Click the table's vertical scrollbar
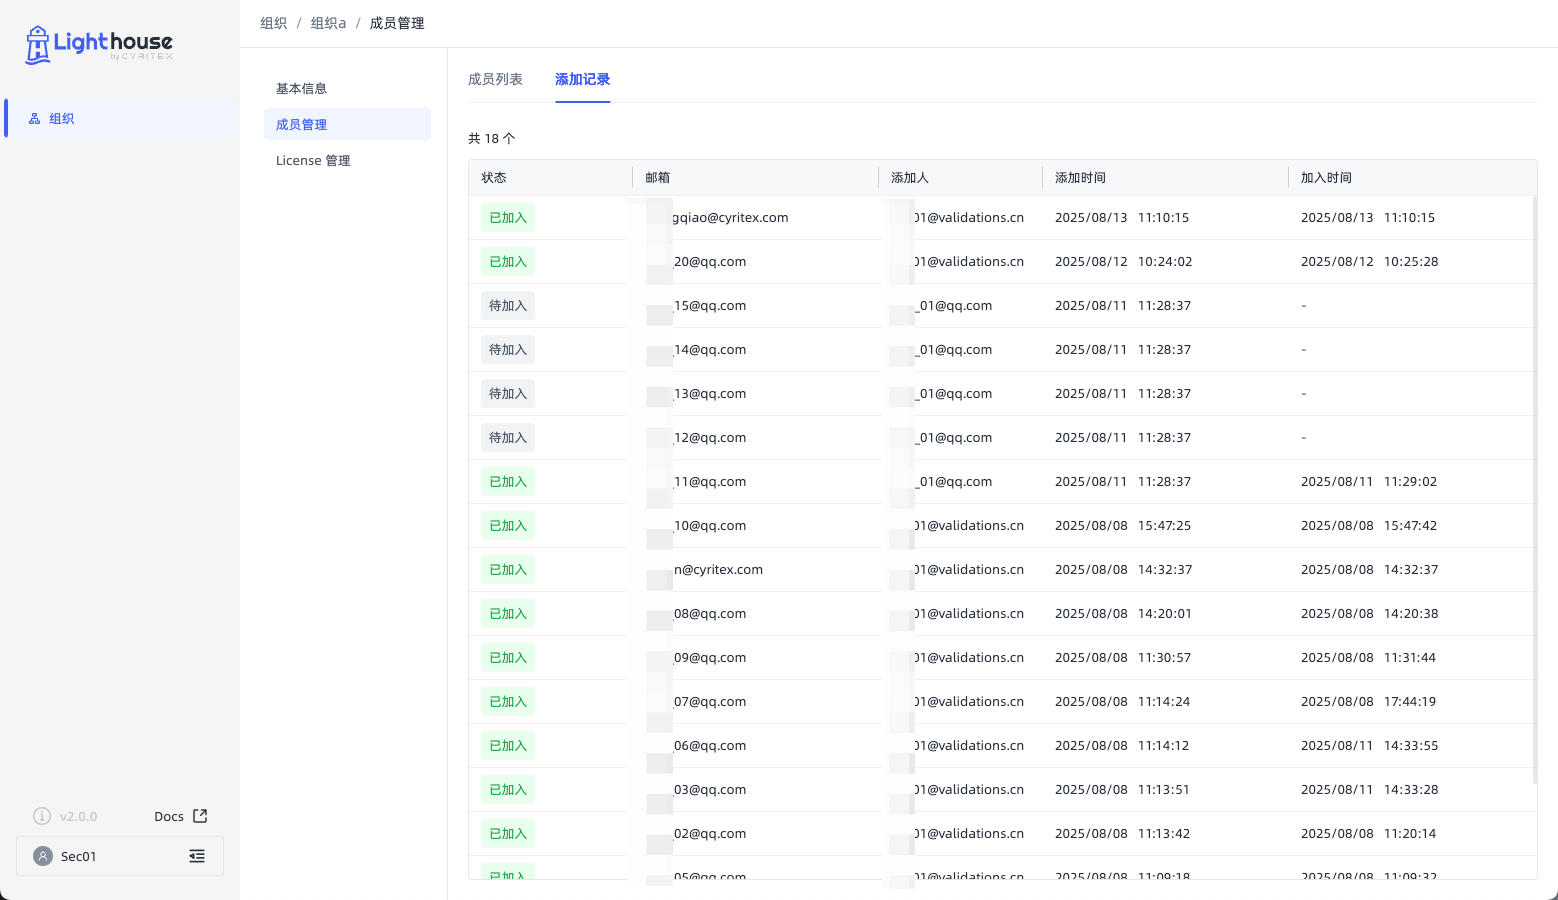Viewport: 1558px width, 900px height. coord(1534,490)
